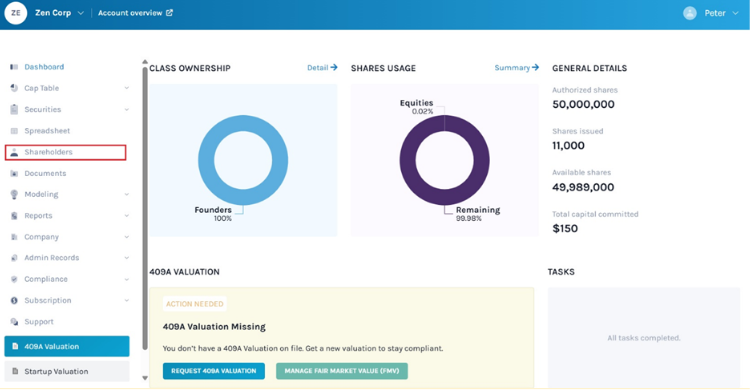The image size is (751, 391).
Task: Click the Spreadsheet grid icon
Action: pyautogui.click(x=14, y=131)
